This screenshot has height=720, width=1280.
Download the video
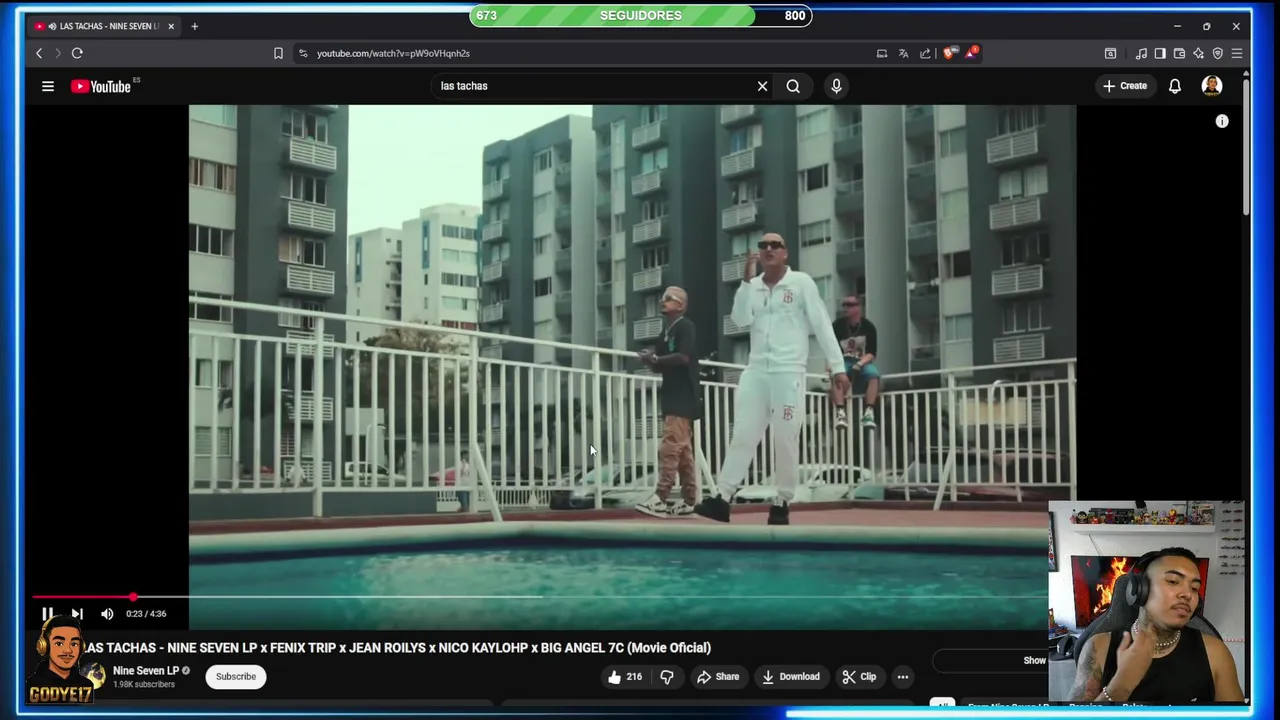(790, 677)
